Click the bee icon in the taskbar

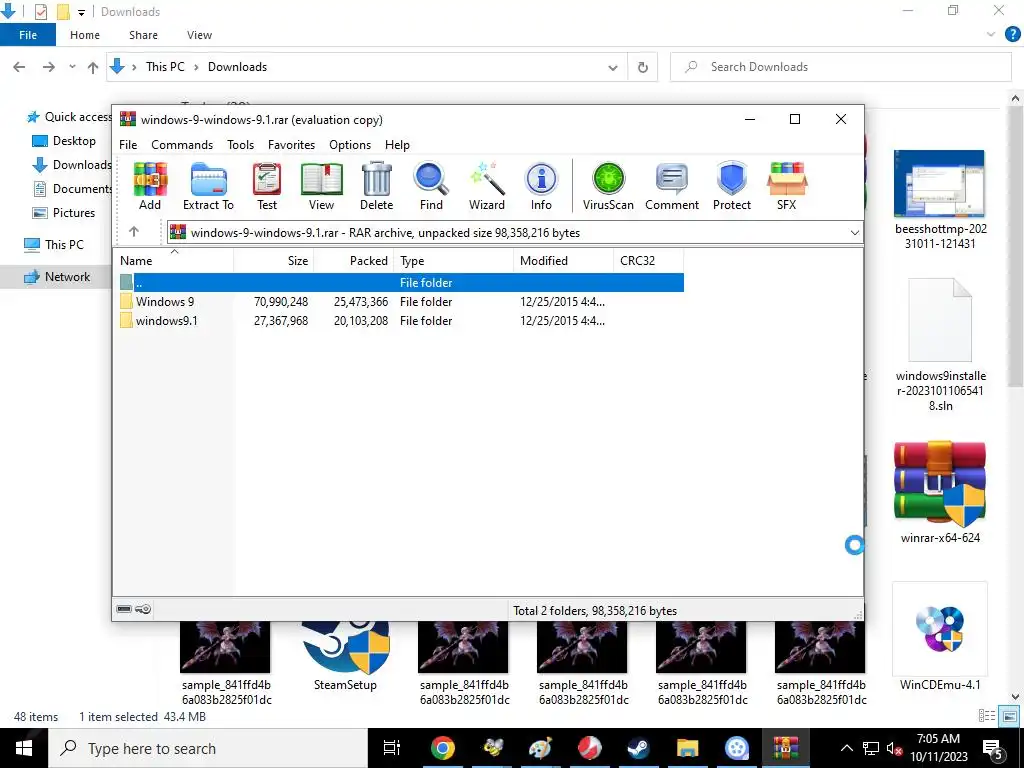click(492, 748)
